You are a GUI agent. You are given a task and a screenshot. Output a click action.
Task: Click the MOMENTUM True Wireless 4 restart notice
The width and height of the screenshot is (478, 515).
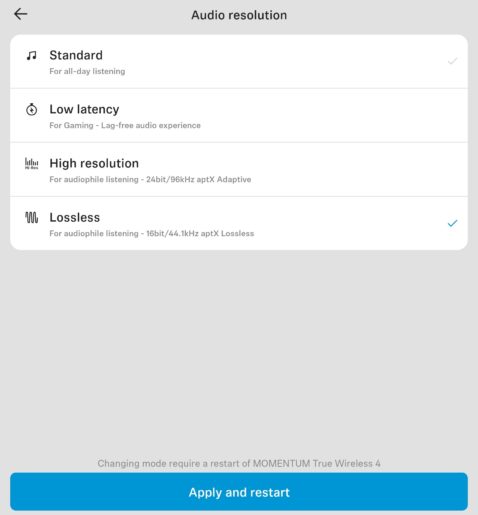tap(239, 463)
